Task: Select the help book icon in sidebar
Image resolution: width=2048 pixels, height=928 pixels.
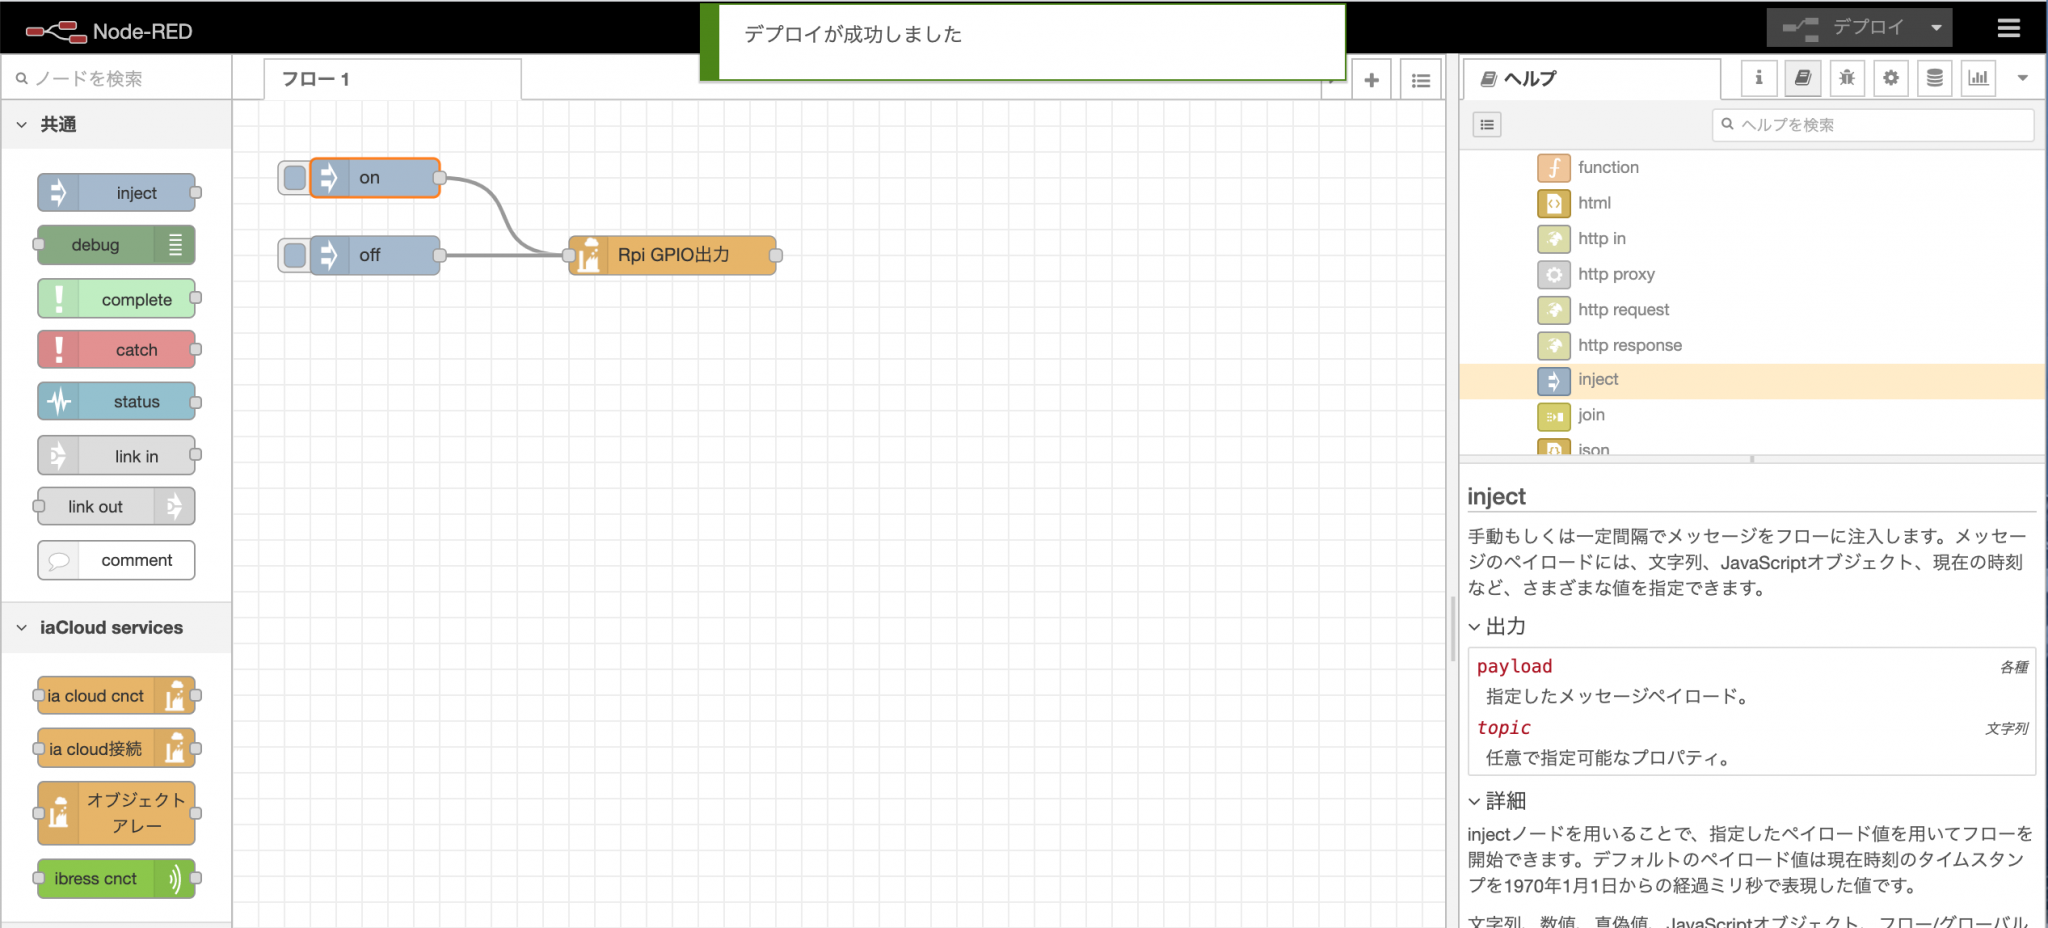Action: (x=1802, y=78)
